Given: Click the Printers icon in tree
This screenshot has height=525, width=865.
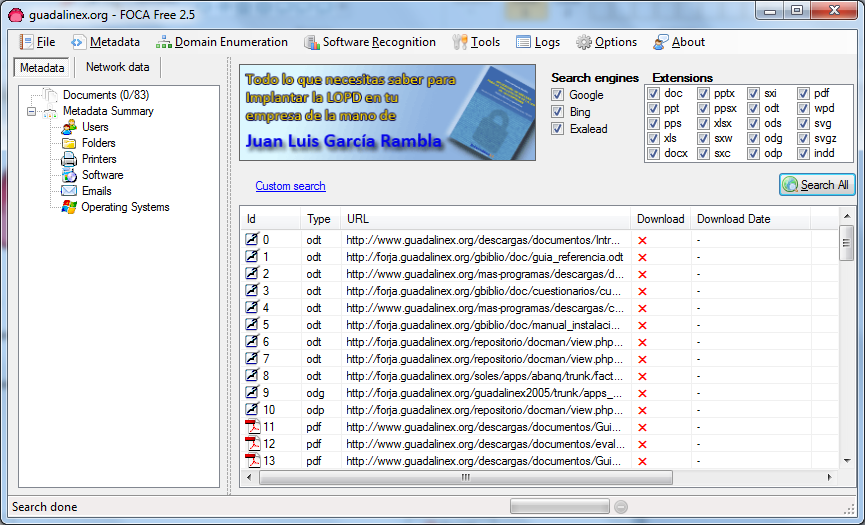Looking at the screenshot, I should coord(69,159).
